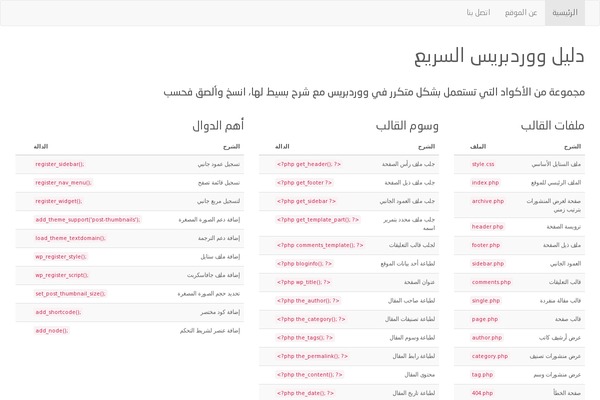Click the الملف column header
This screenshot has width=600, height=400.
click(x=478, y=147)
